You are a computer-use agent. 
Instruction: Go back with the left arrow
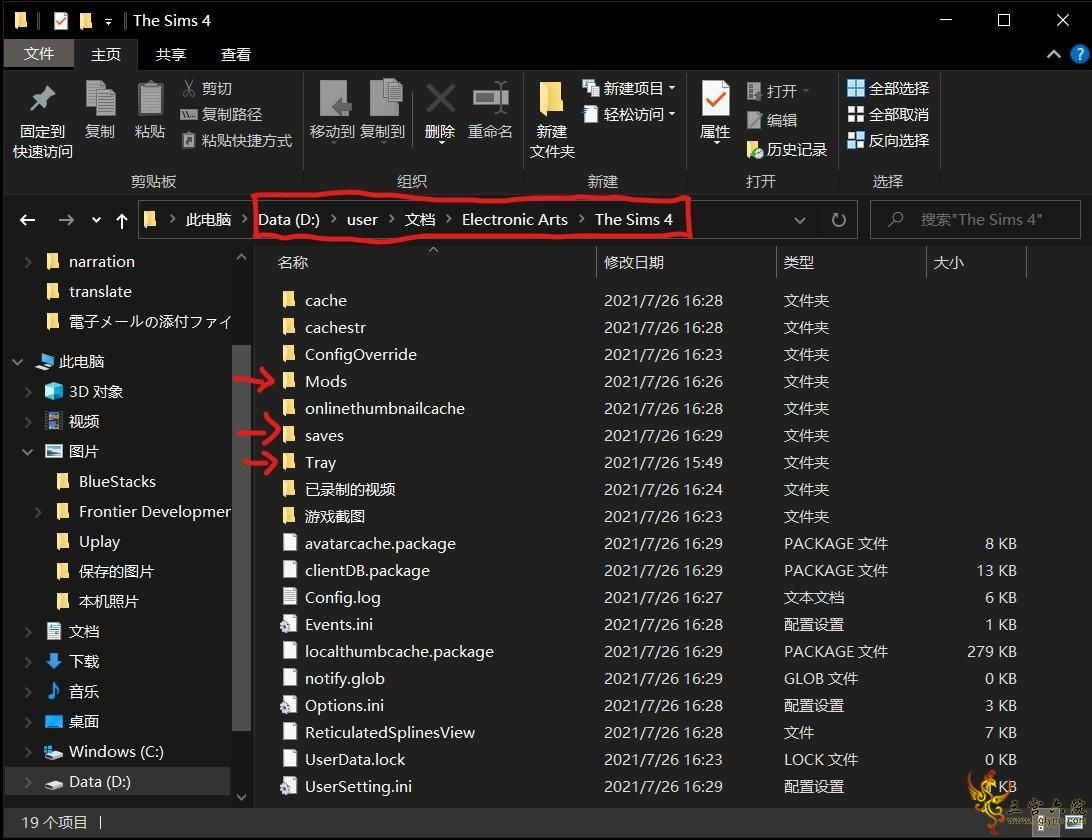pyautogui.click(x=27, y=220)
